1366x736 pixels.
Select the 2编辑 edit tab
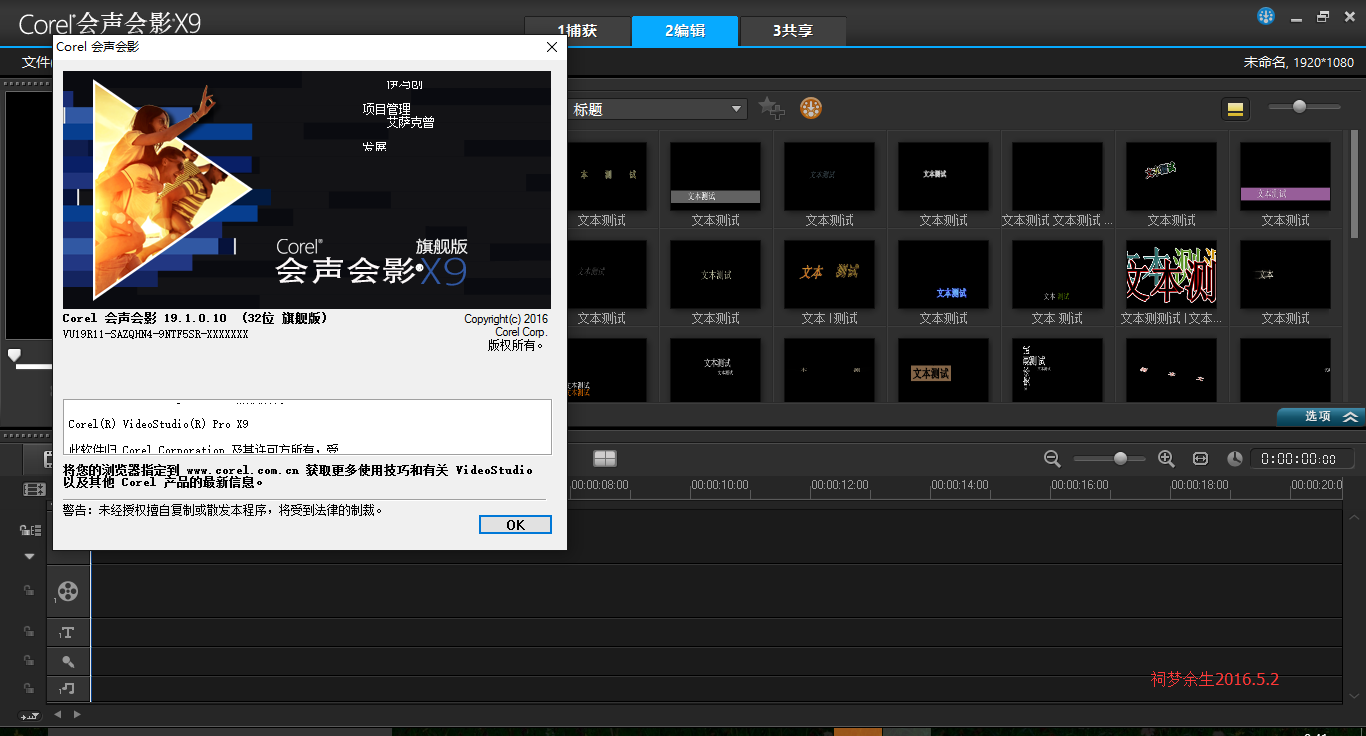pos(685,31)
